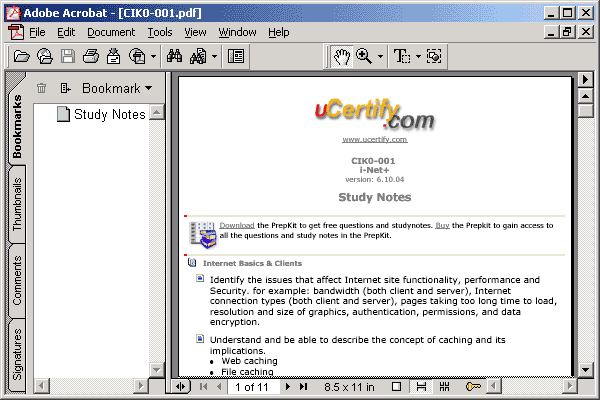Viewport: 600px width, 400px height.
Task: Open dropdown arrow next to Text Select tool
Action: click(418, 56)
